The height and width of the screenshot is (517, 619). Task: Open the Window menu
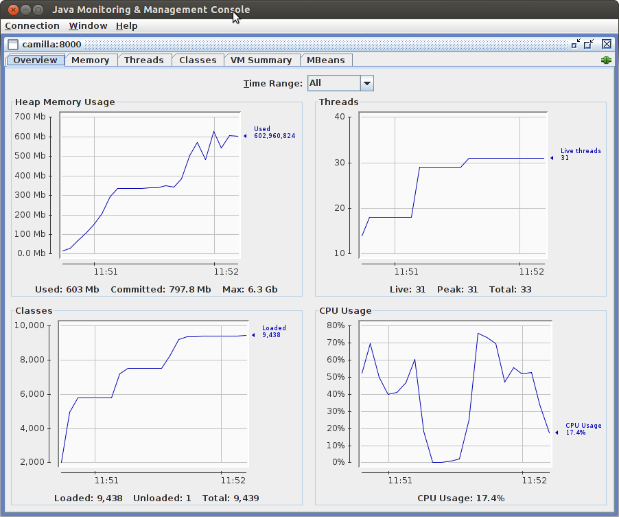tap(87, 25)
